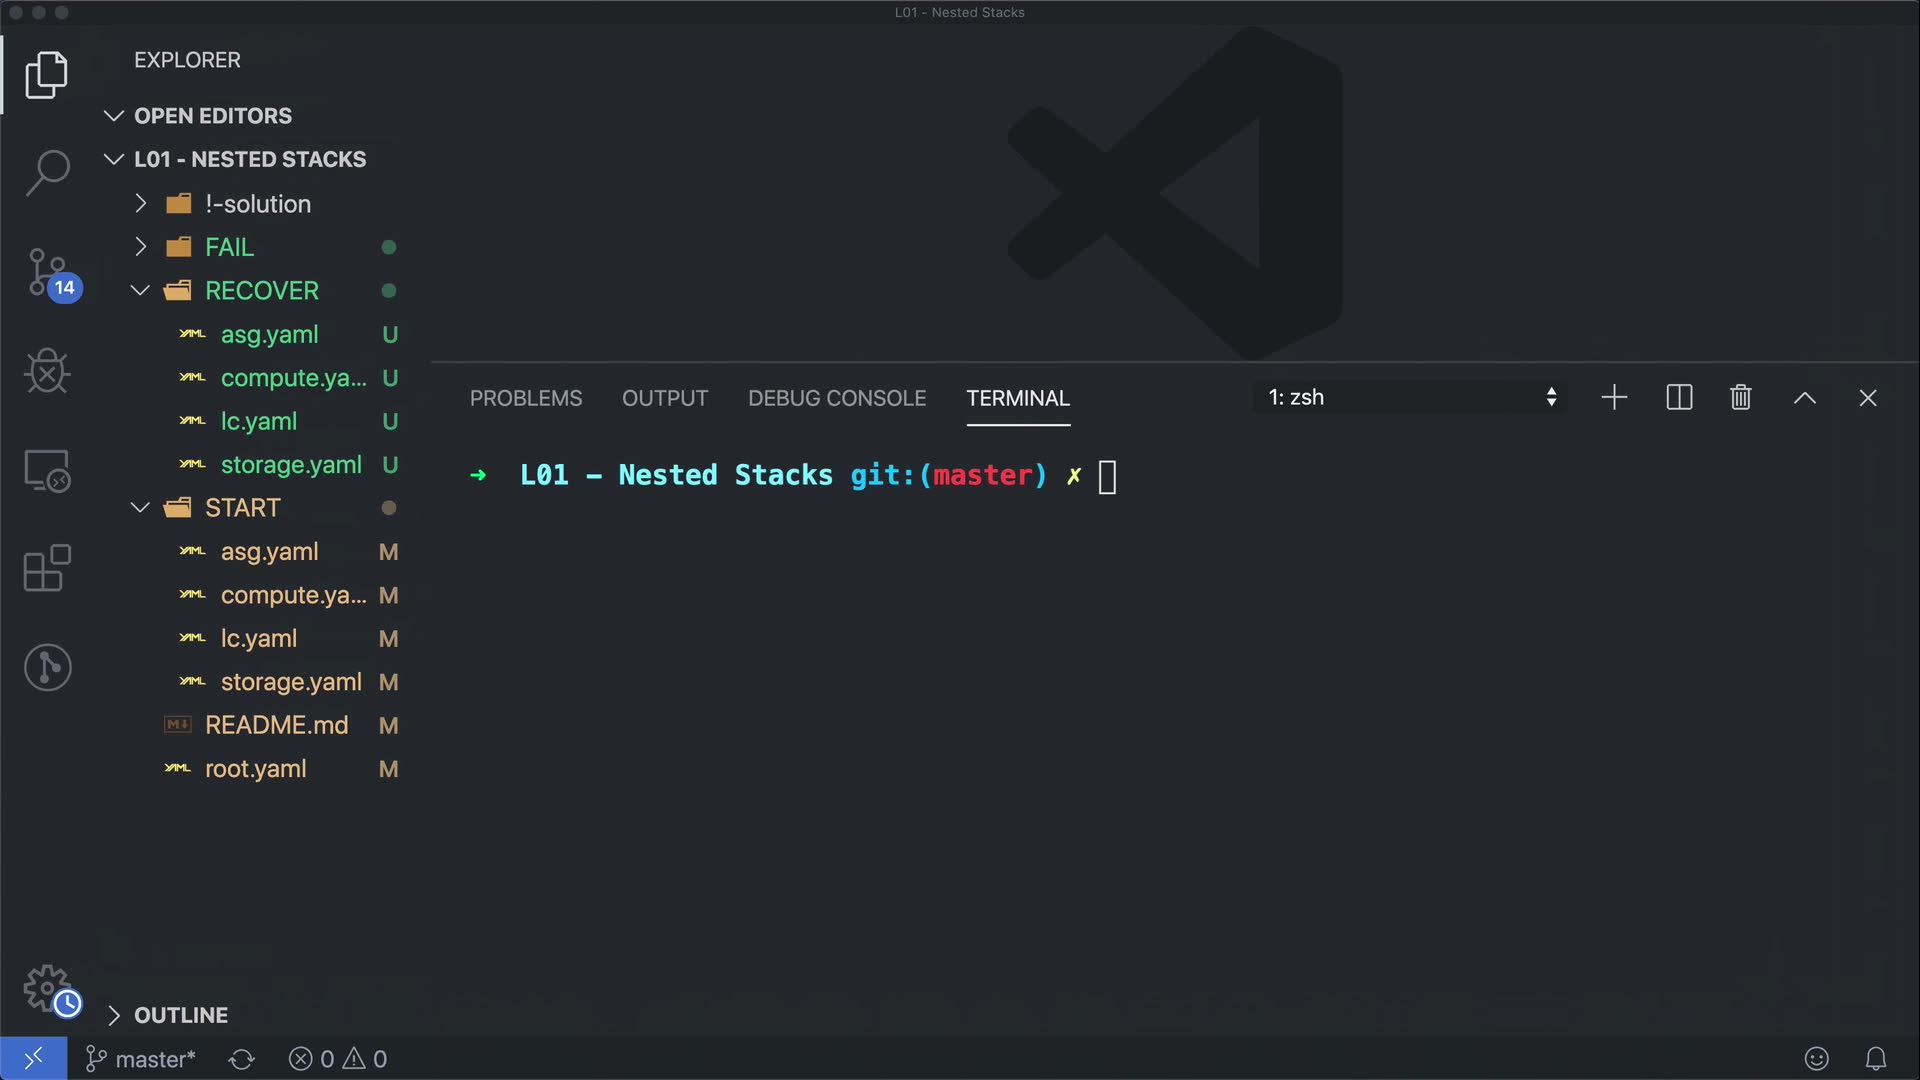The image size is (1920, 1080).
Task: Toggle the remote window indicator
Action: (33, 1058)
